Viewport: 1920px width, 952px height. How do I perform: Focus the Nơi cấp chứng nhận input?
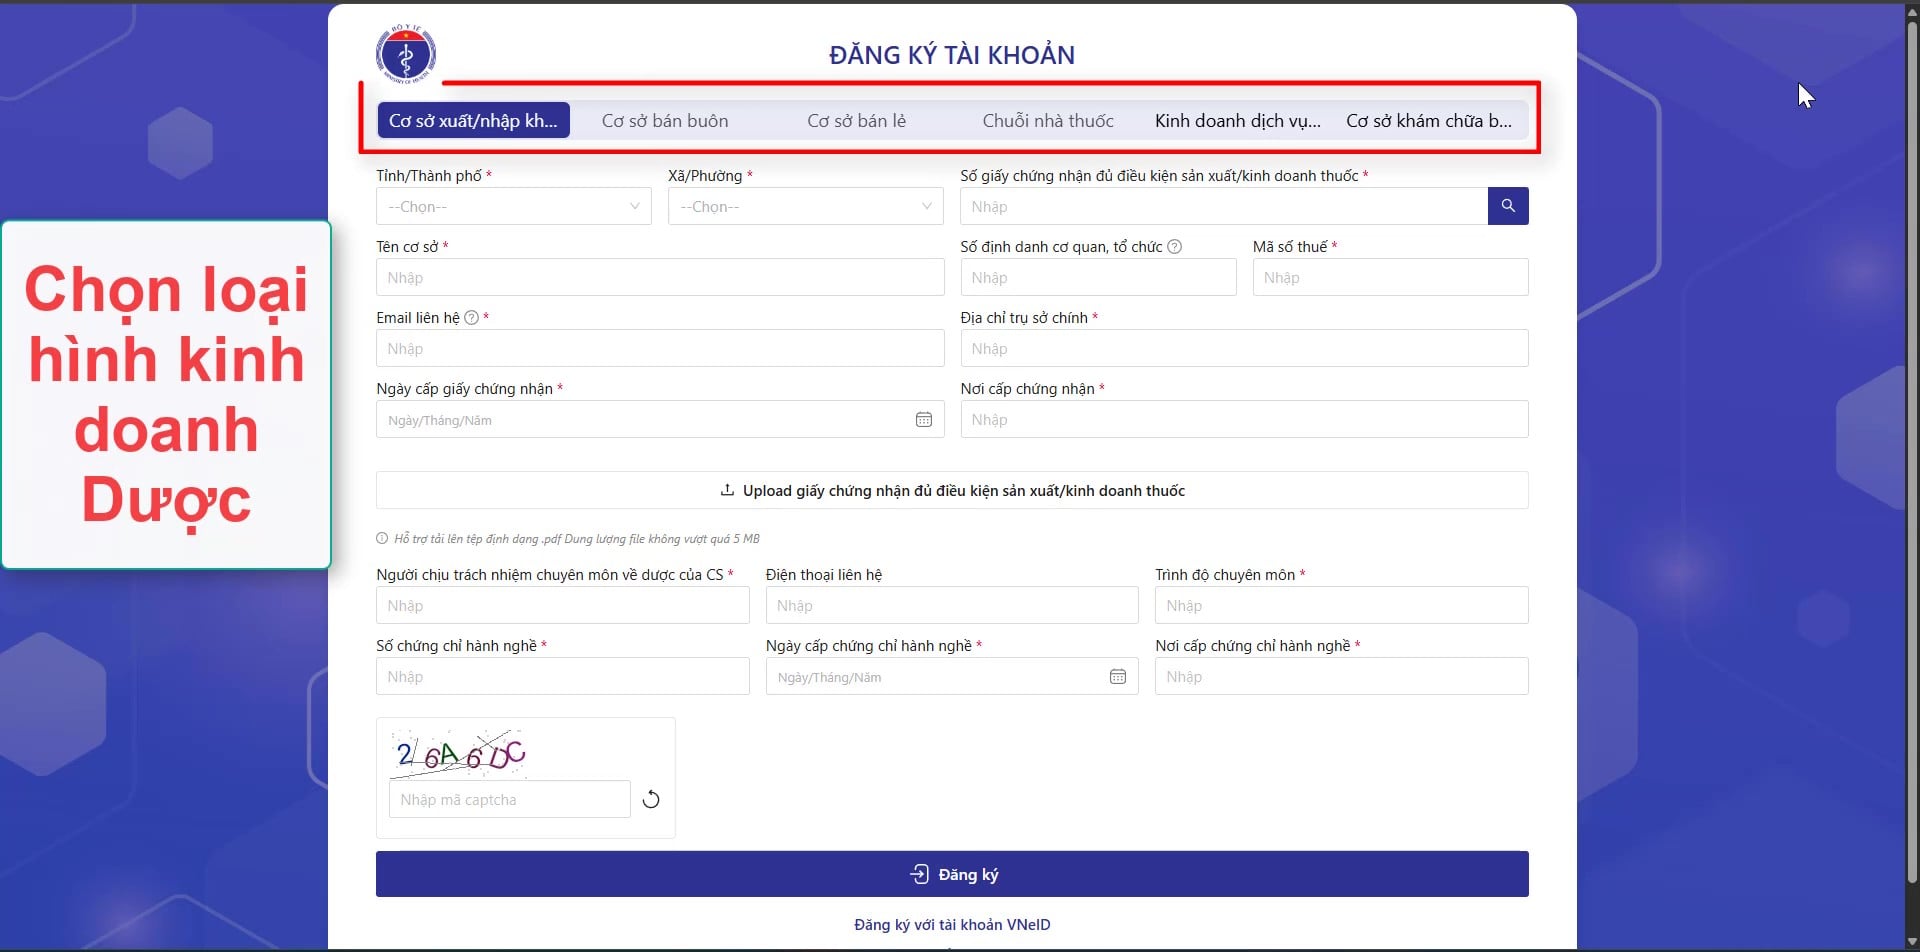coord(1244,419)
